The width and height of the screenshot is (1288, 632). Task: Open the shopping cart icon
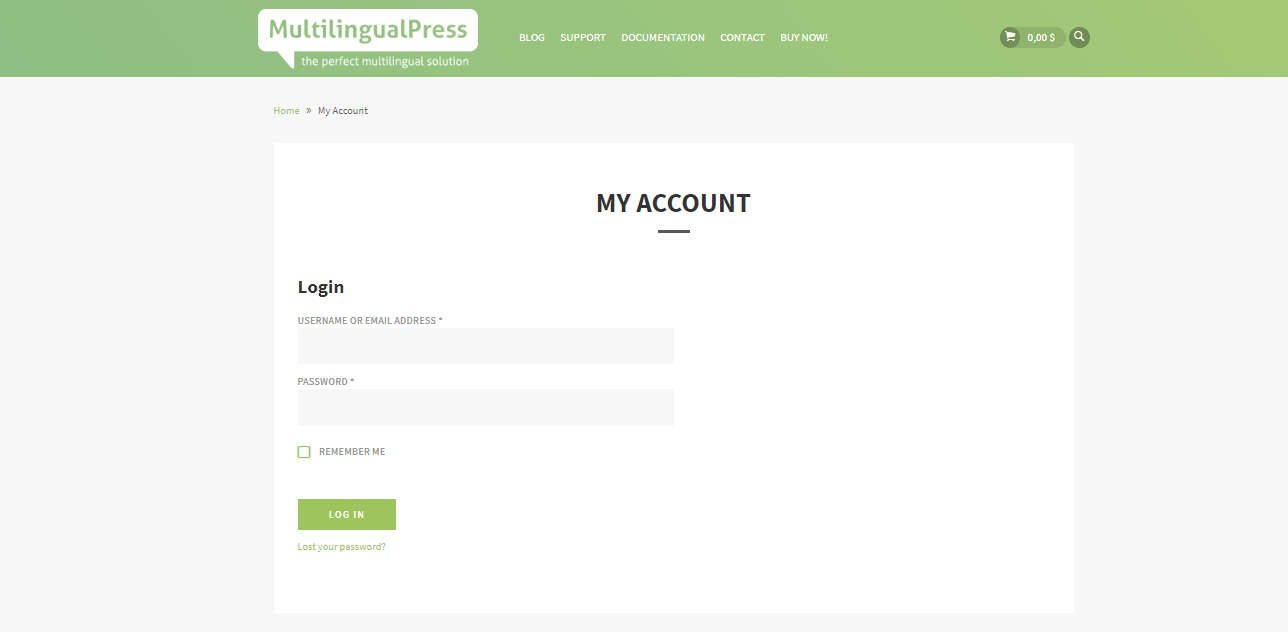pos(1010,37)
